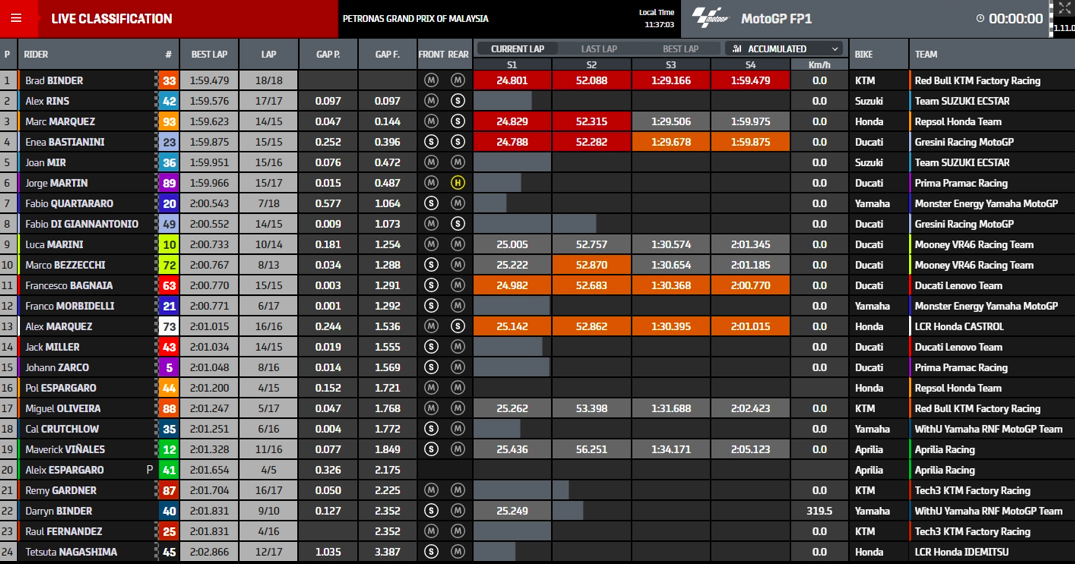The width and height of the screenshot is (1075, 564).
Task: Click Alex Rins' soft rear tyre icon
Action: tap(458, 101)
